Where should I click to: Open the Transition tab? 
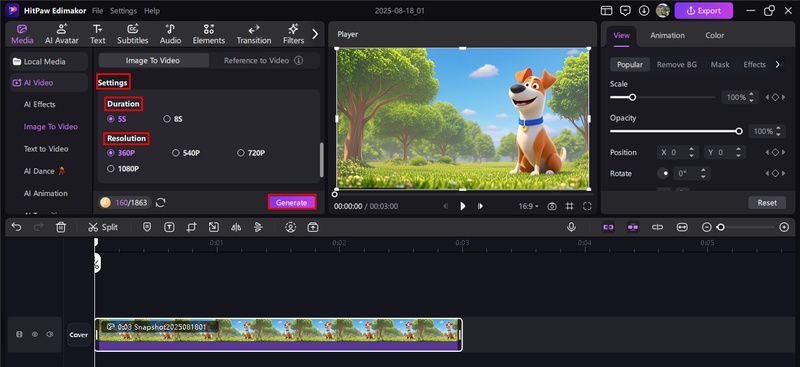point(254,34)
